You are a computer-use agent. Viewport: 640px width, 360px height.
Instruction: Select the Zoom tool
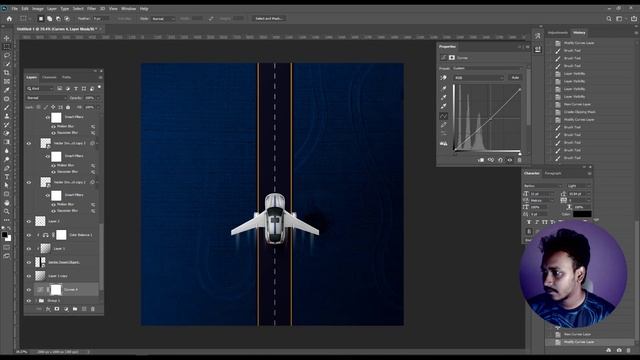[7, 211]
